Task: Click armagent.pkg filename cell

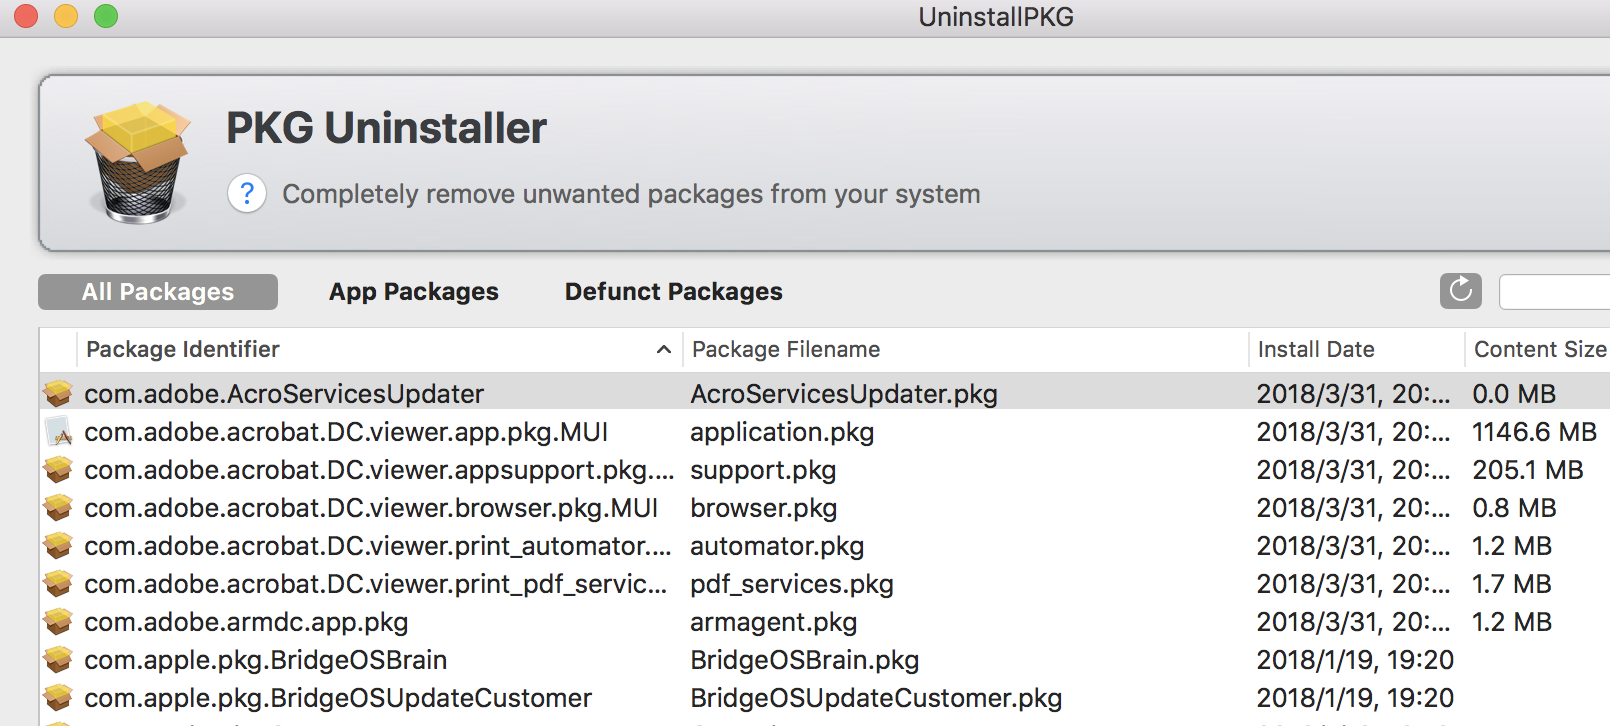Action: pyautogui.click(x=774, y=622)
